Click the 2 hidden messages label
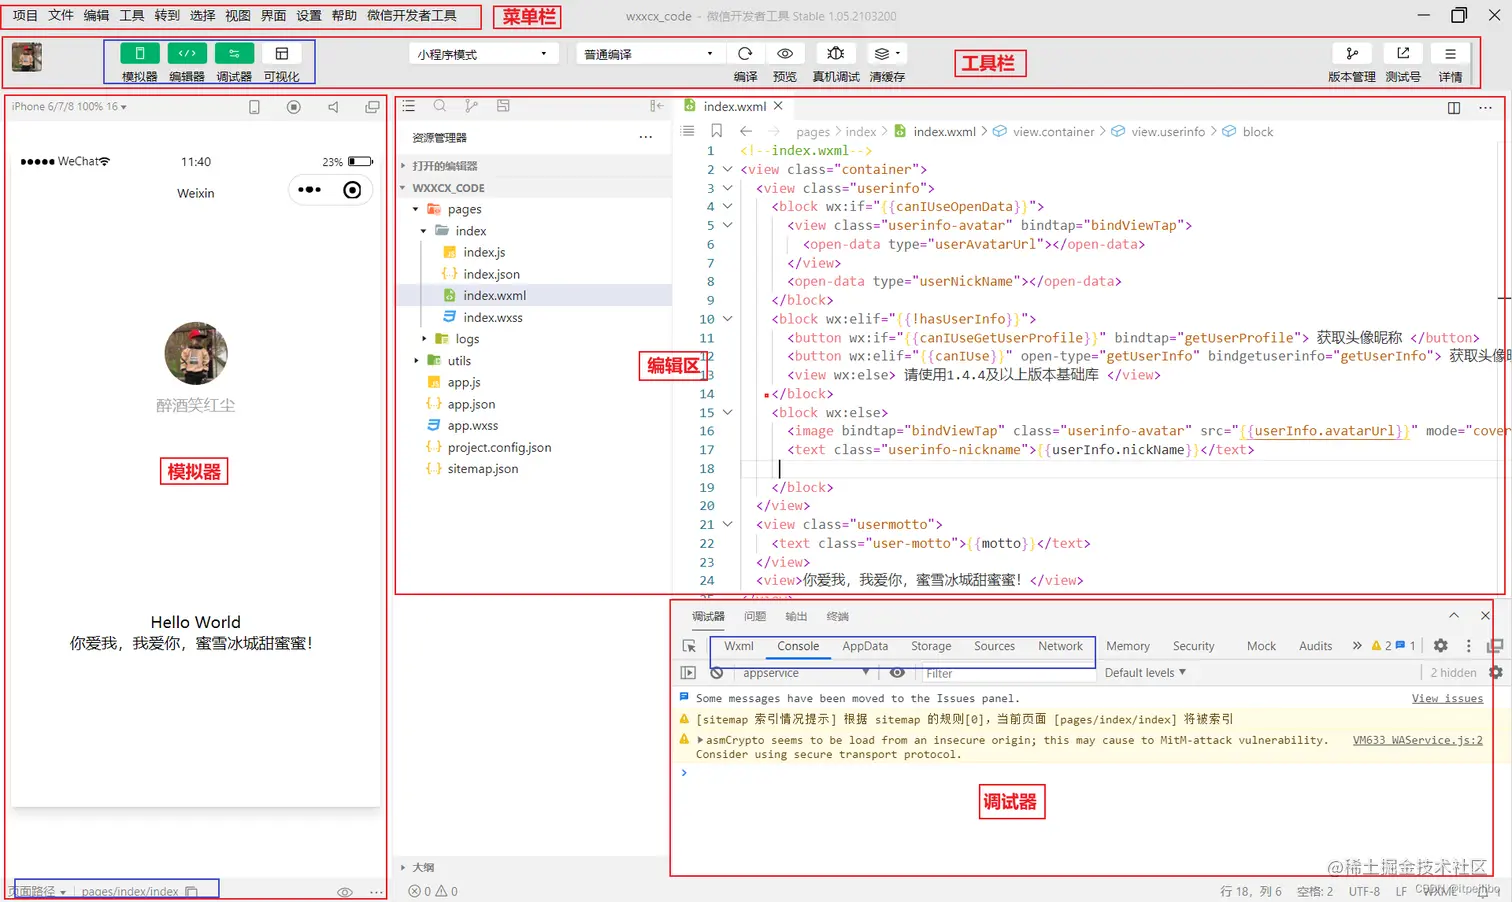The height and width of the screenshot is (902, 1512). [1453, 673]
